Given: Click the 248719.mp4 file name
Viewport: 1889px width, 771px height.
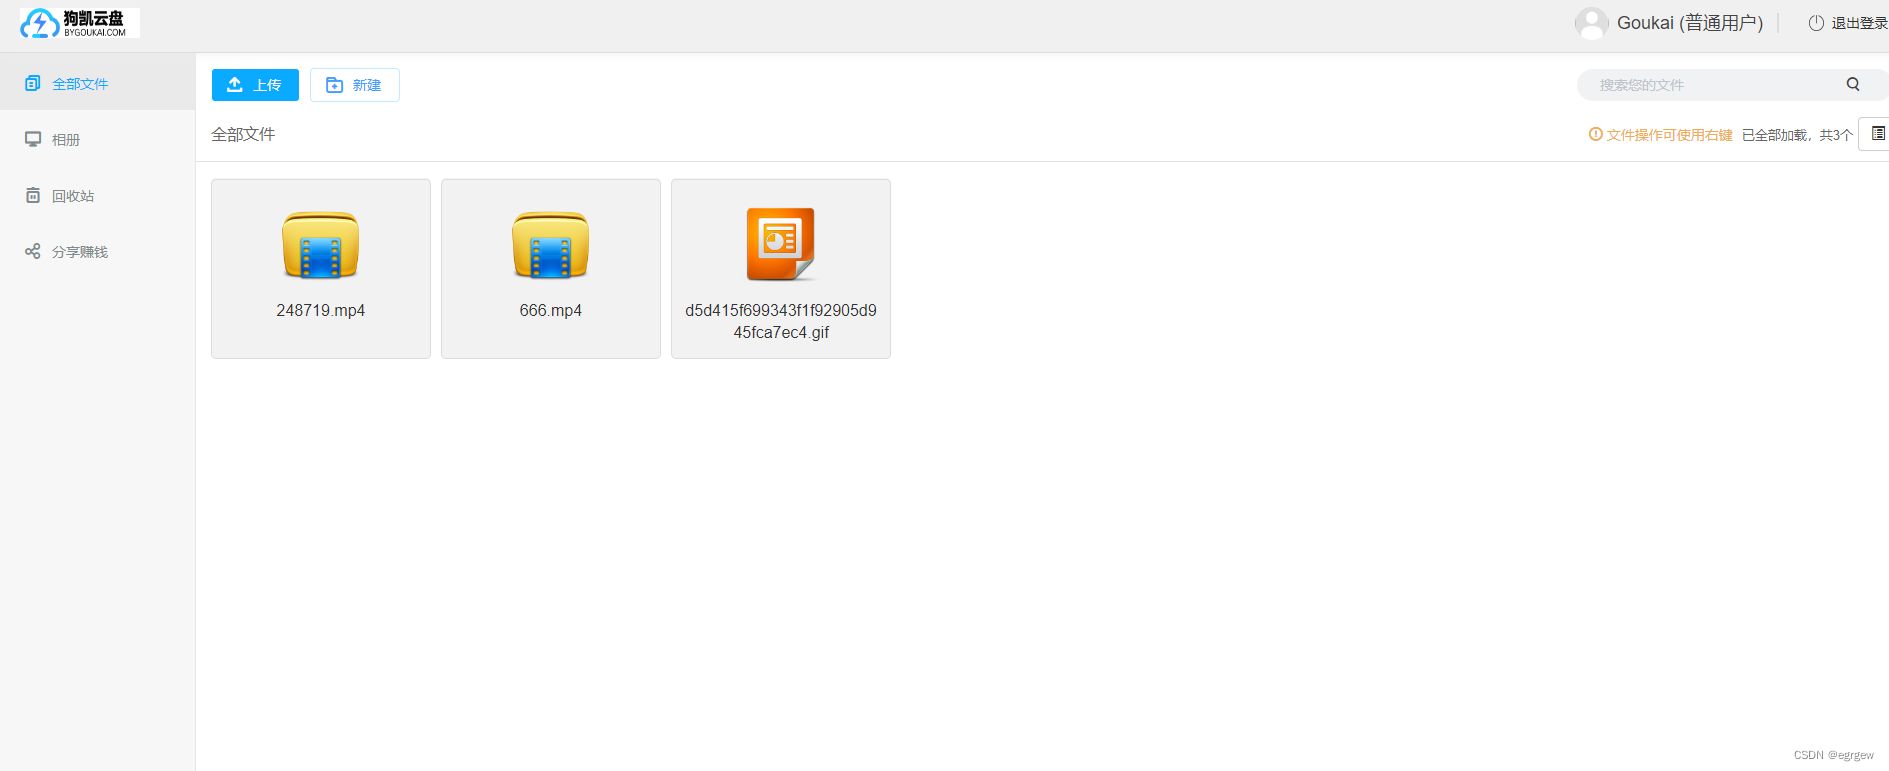Looking at the screenshot, I should [321, 311].
